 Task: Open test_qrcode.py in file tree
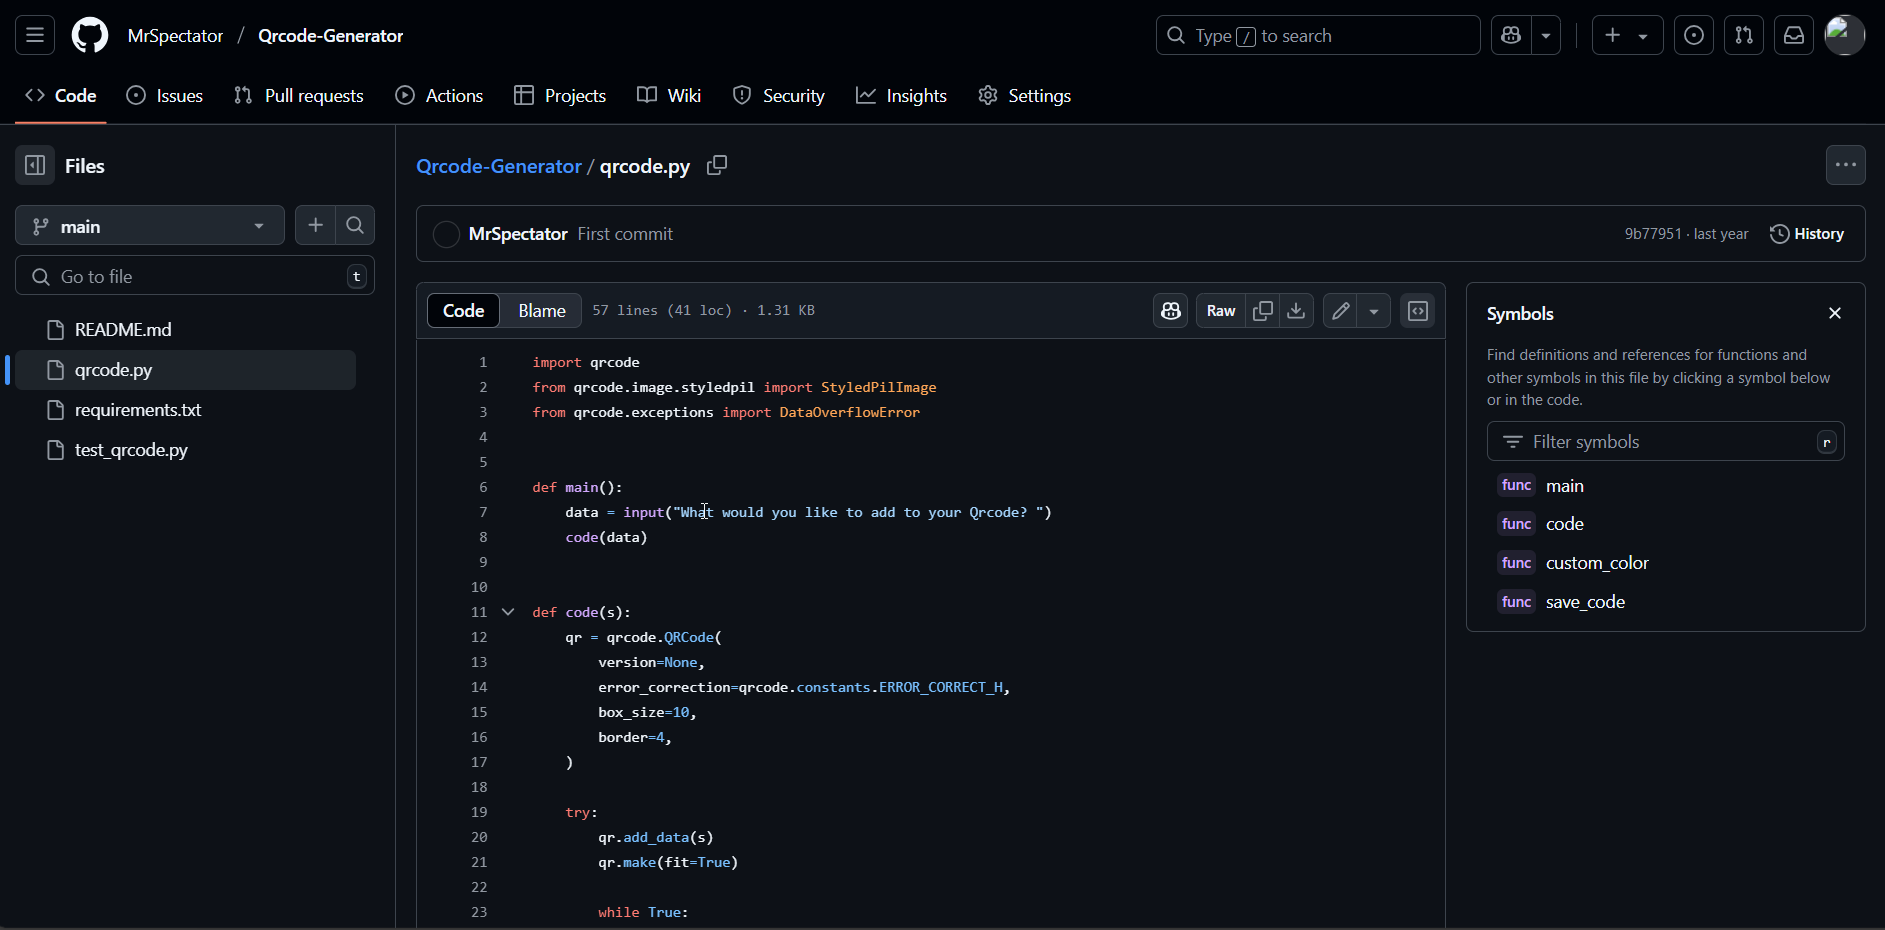point(185,450)
